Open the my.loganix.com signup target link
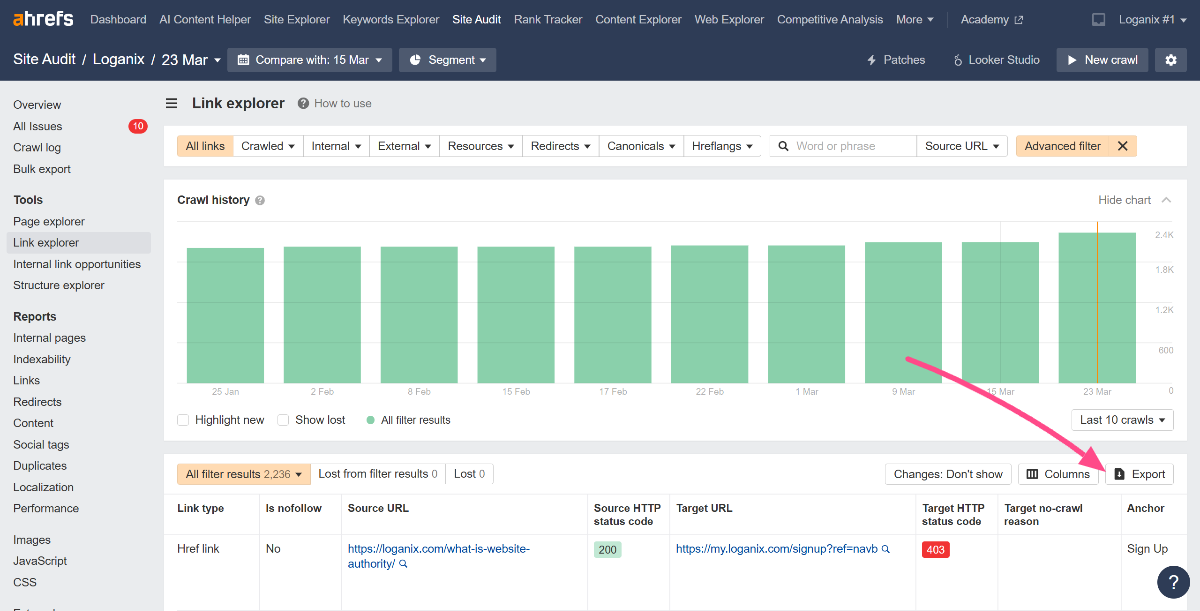The width and height of the screenshot is (1200, 611). (x=777, y=549)
